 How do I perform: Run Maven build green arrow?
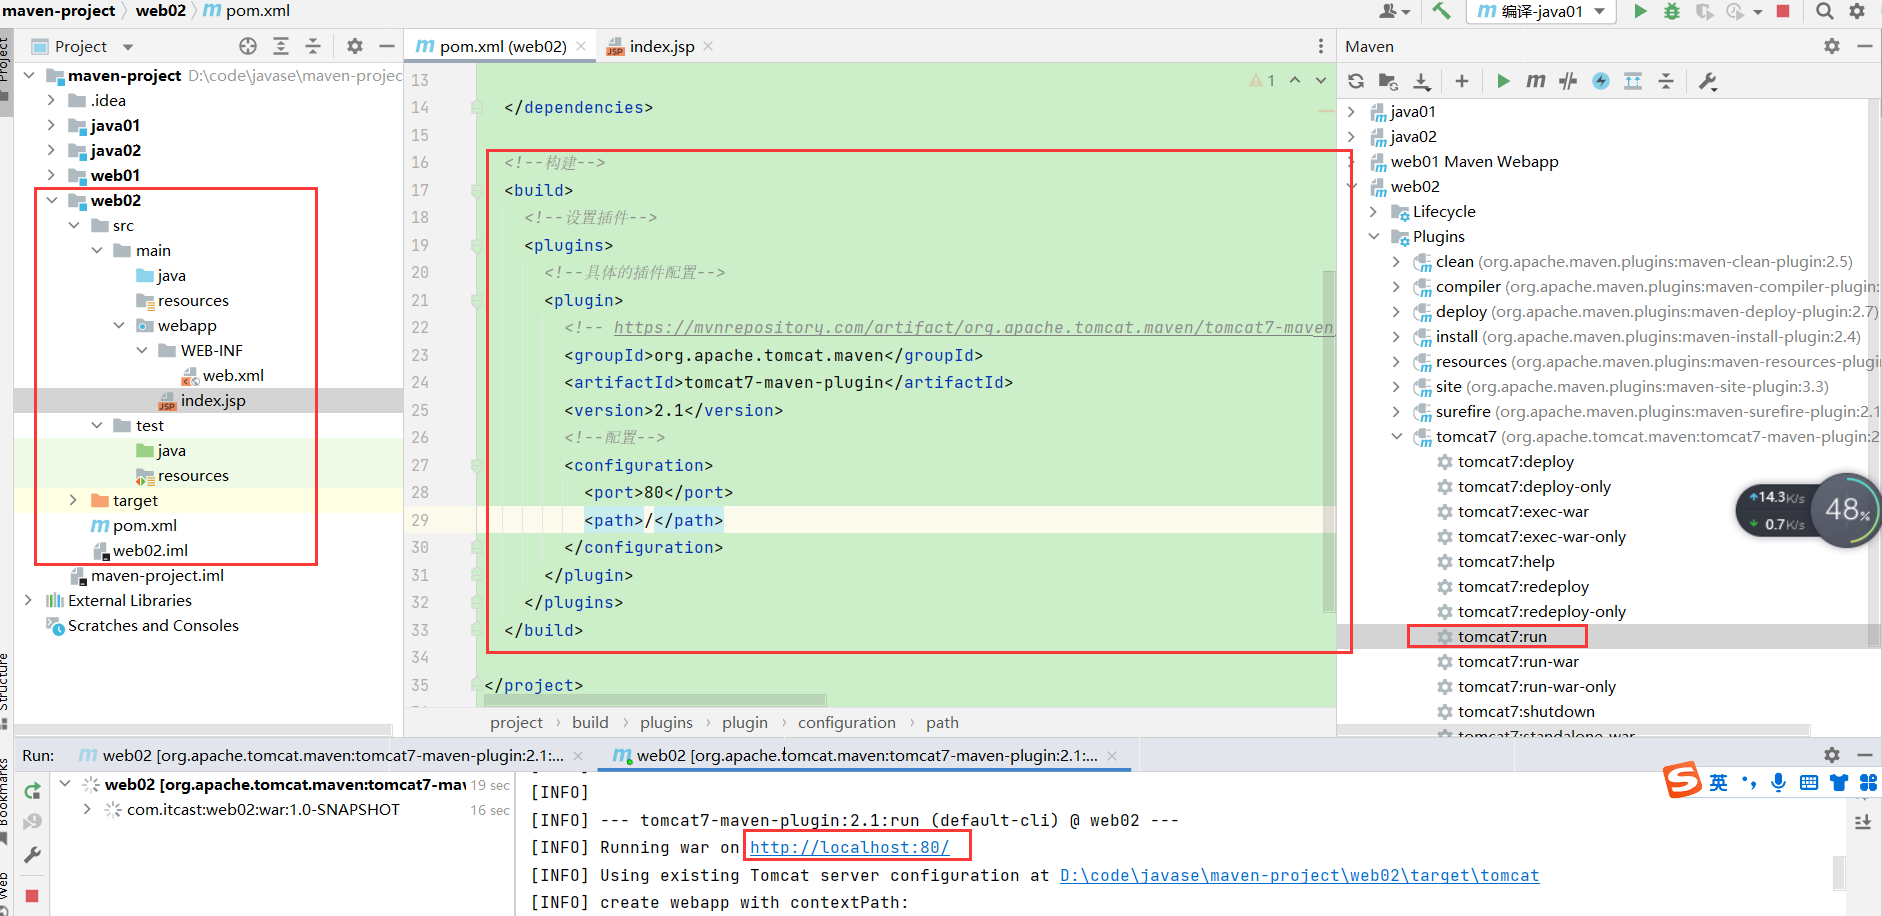click(1503, 81)
